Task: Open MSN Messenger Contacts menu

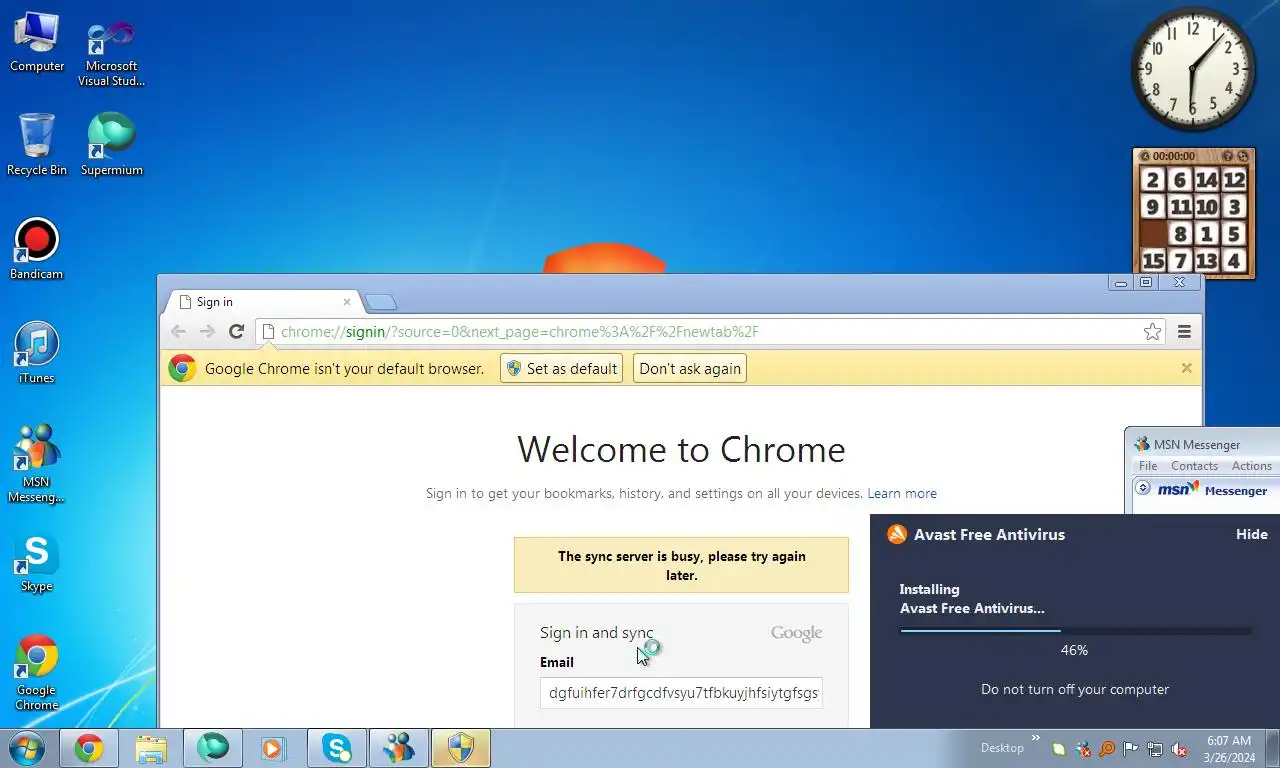Action: pyautogui.click(x=1194, y=466)
